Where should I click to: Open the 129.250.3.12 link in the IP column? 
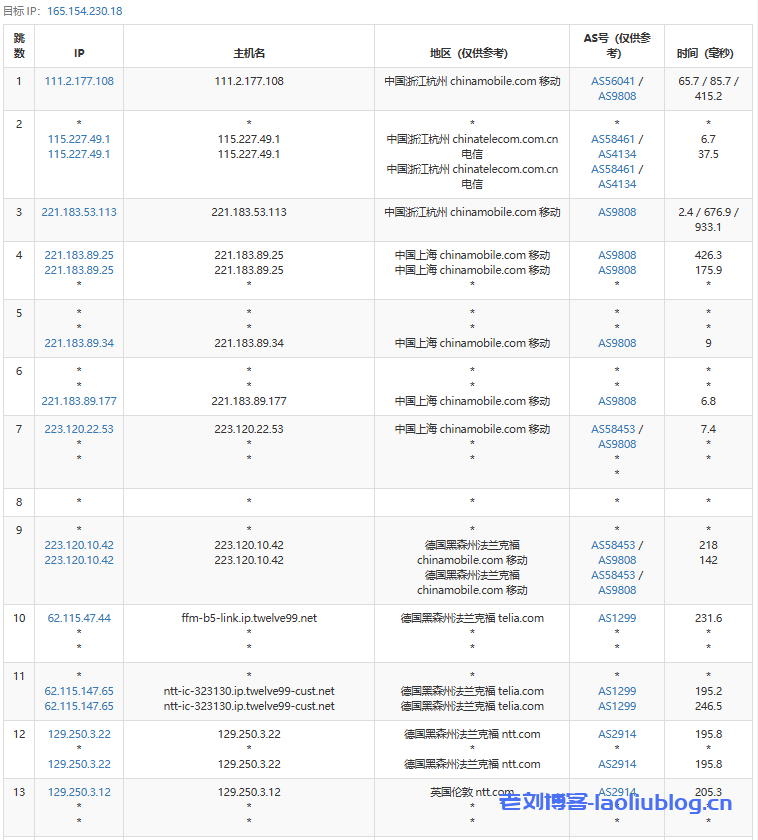pos(79,792)
